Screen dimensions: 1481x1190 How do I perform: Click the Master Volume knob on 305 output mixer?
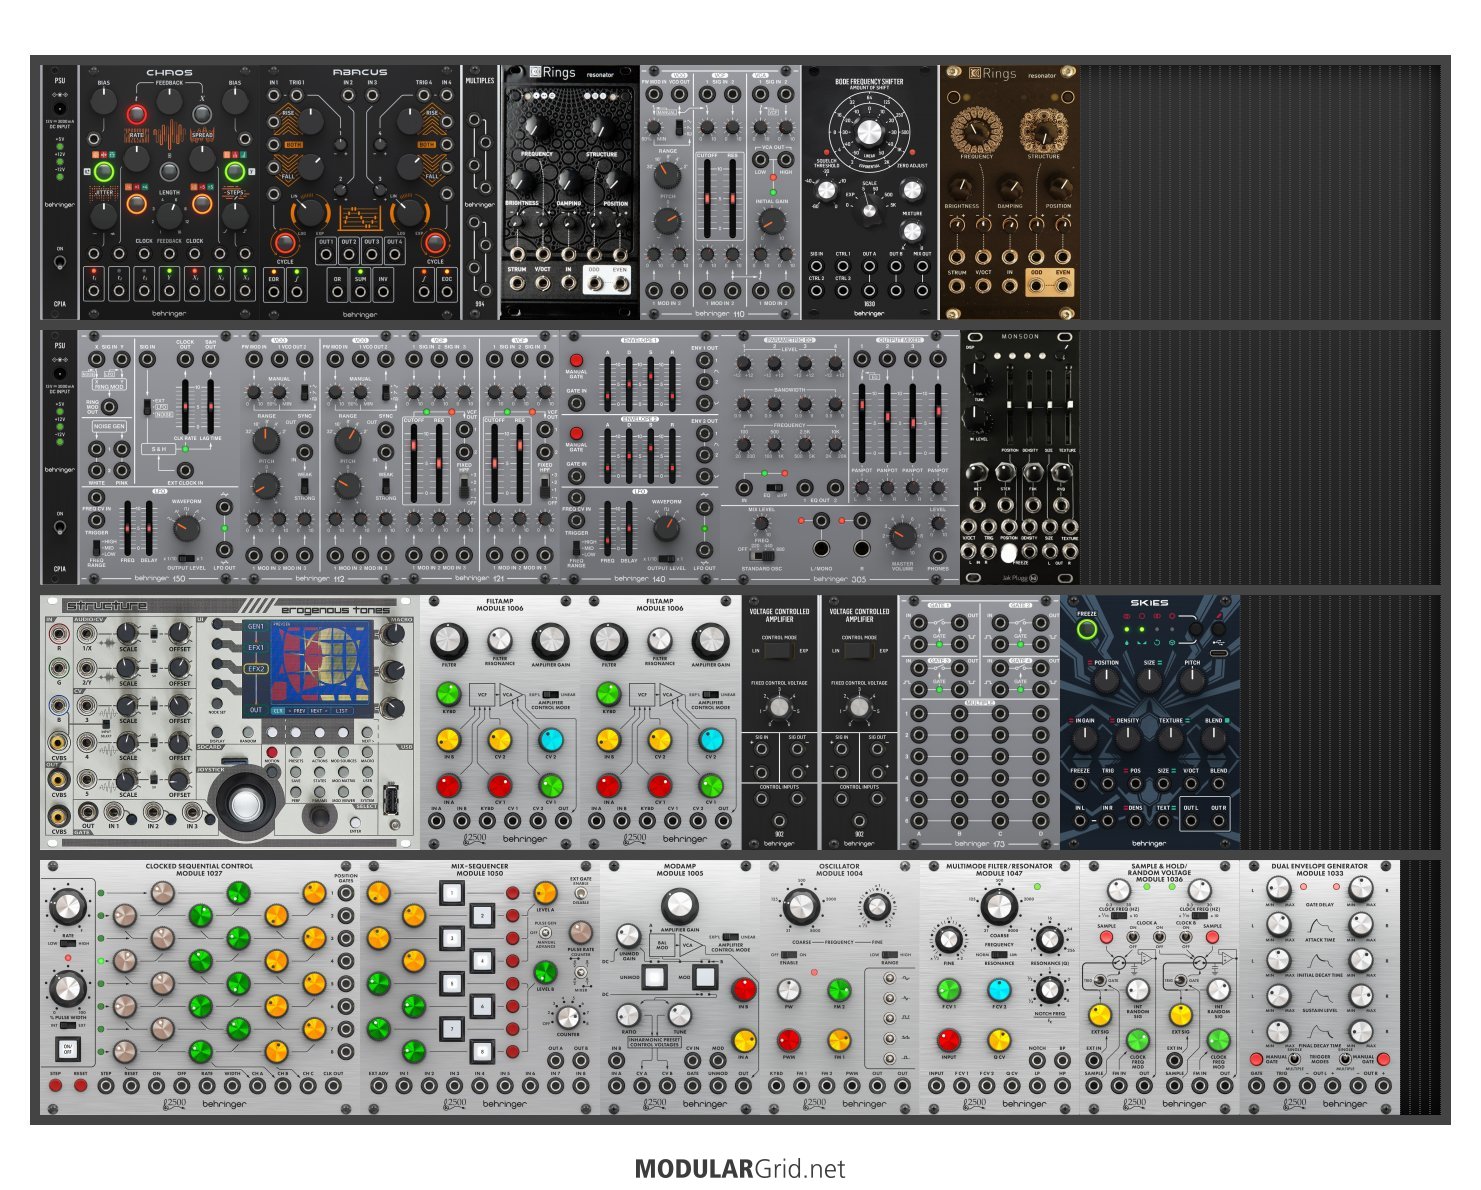click(x=902, y=536)
